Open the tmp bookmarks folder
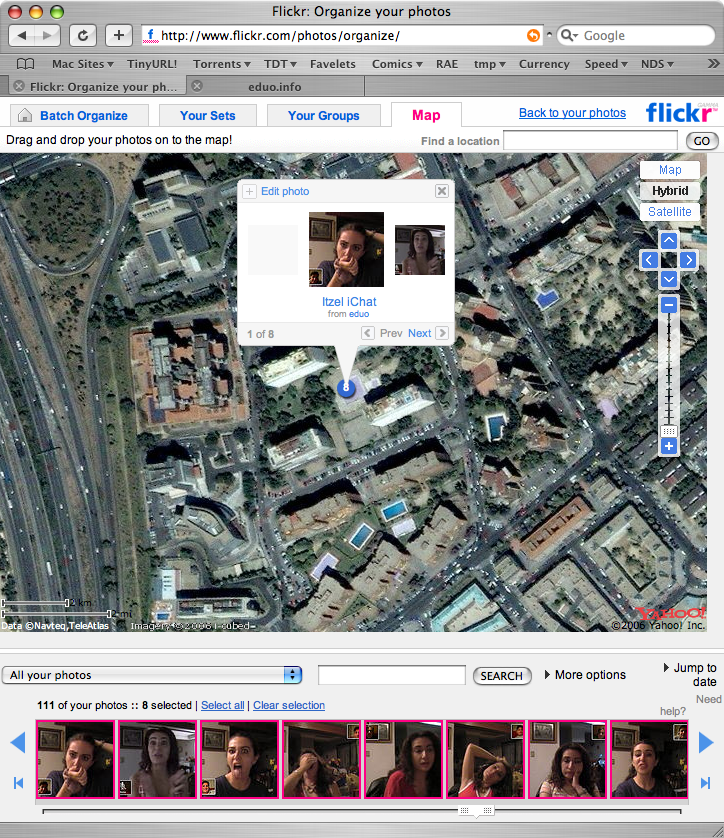724x838 pixels. [x=489, y=64]
